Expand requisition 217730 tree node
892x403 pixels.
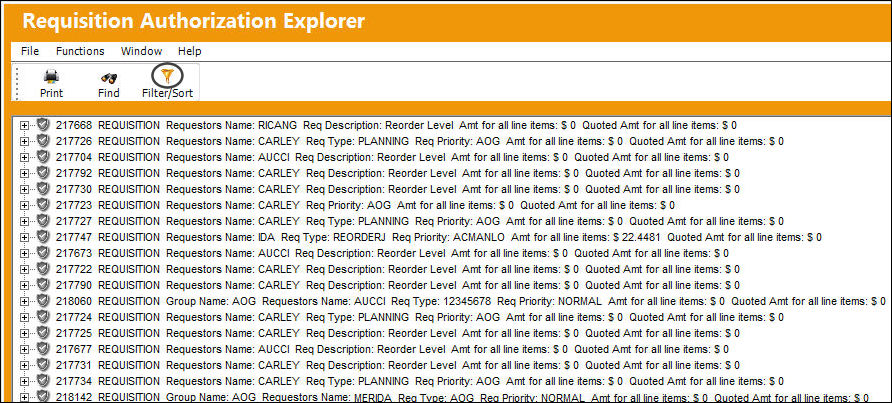point(24,189)
